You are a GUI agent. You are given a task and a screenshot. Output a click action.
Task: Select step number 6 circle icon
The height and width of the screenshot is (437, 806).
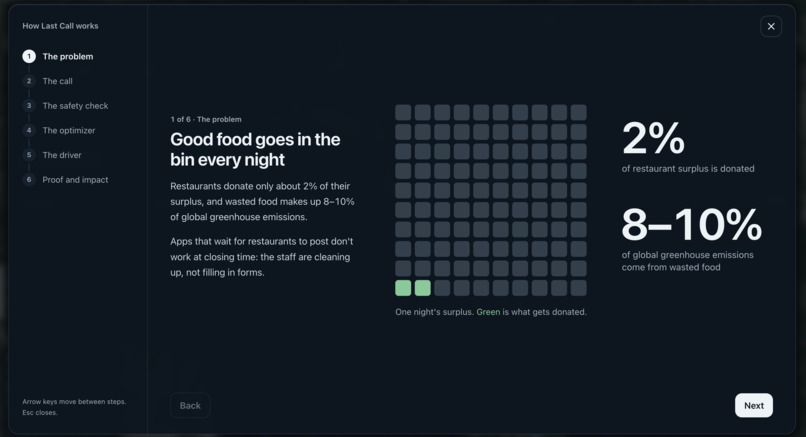click(x=29, y=179)
